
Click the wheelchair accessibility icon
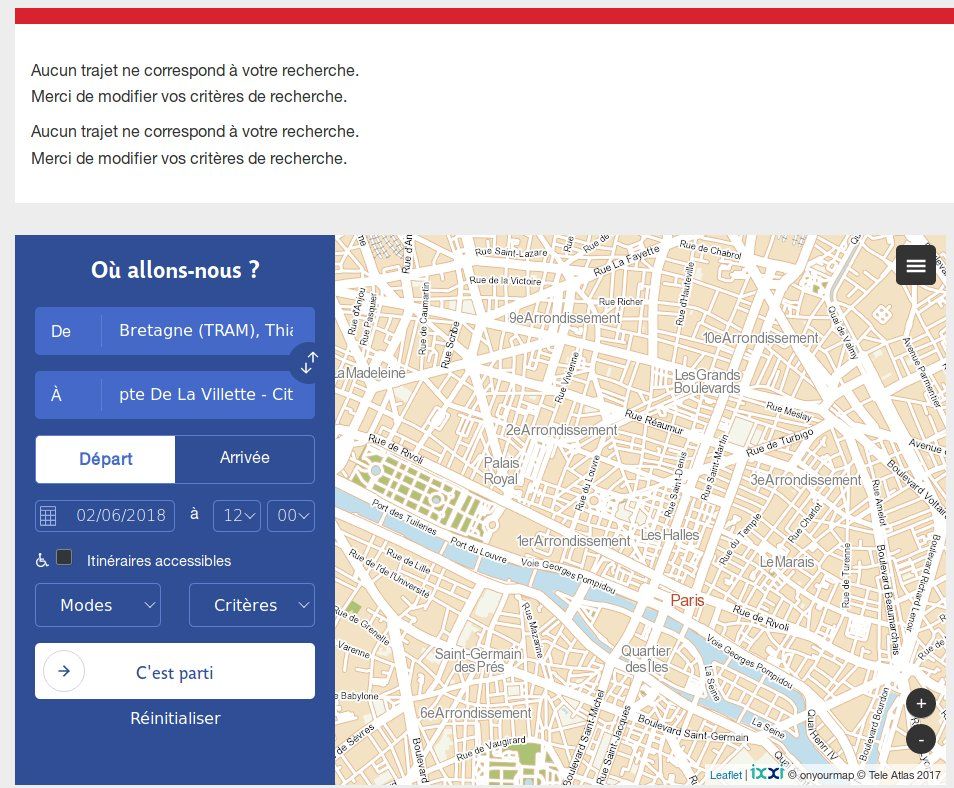point(42,561)
